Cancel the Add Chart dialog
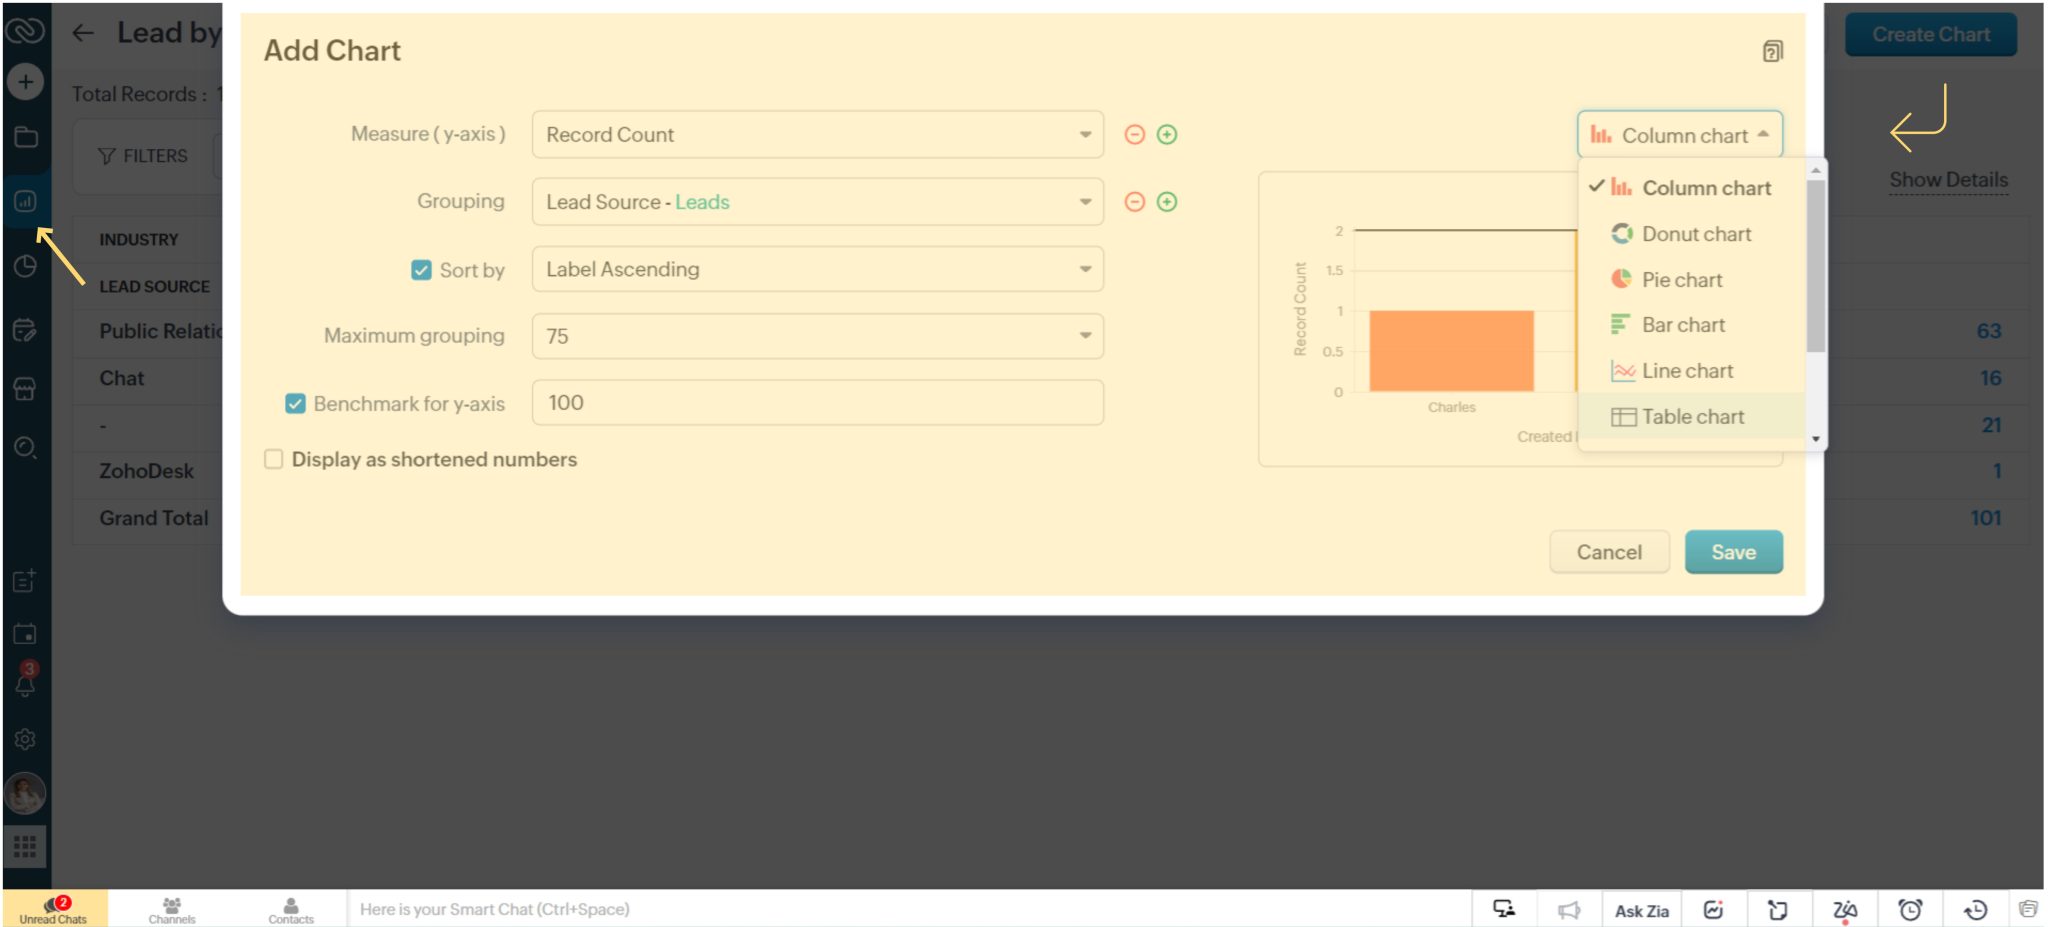 (x=1609, y=551)
